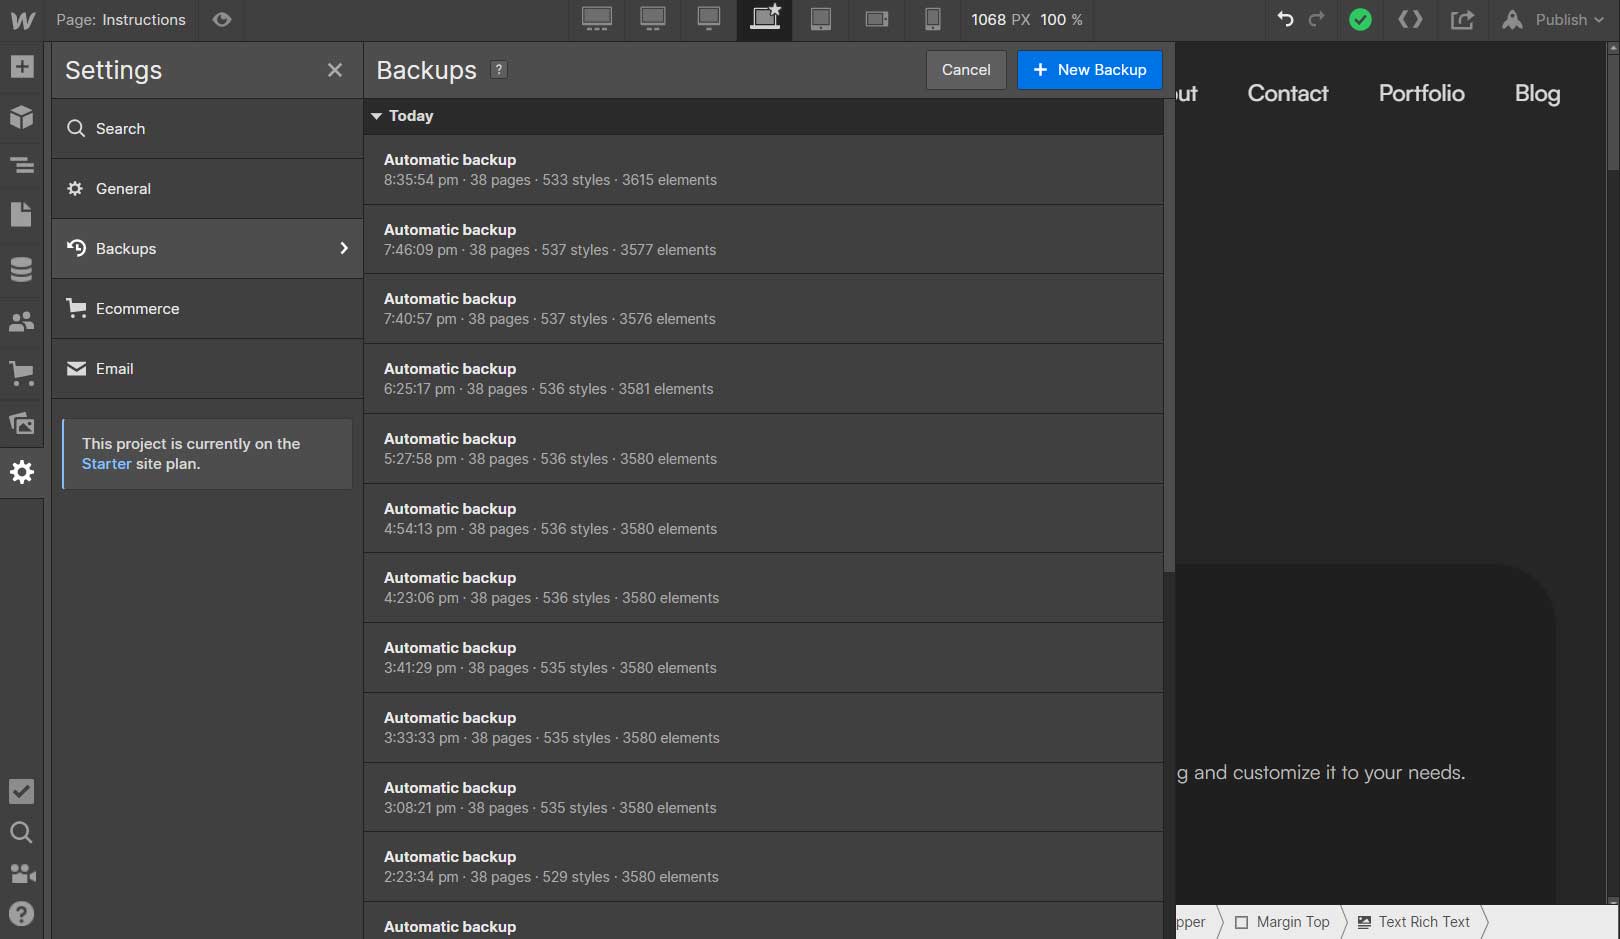
Task: Select mobile landscape breakpoint
Action: [877, 19]
